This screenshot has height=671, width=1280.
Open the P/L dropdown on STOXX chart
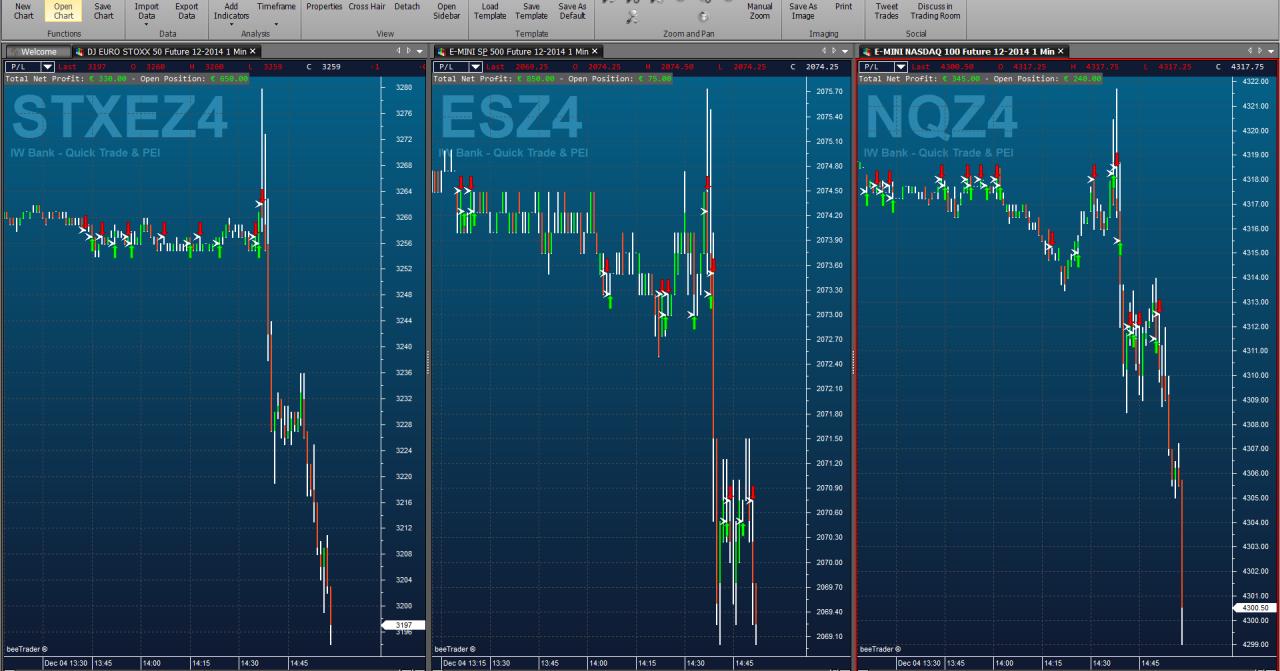47,67
